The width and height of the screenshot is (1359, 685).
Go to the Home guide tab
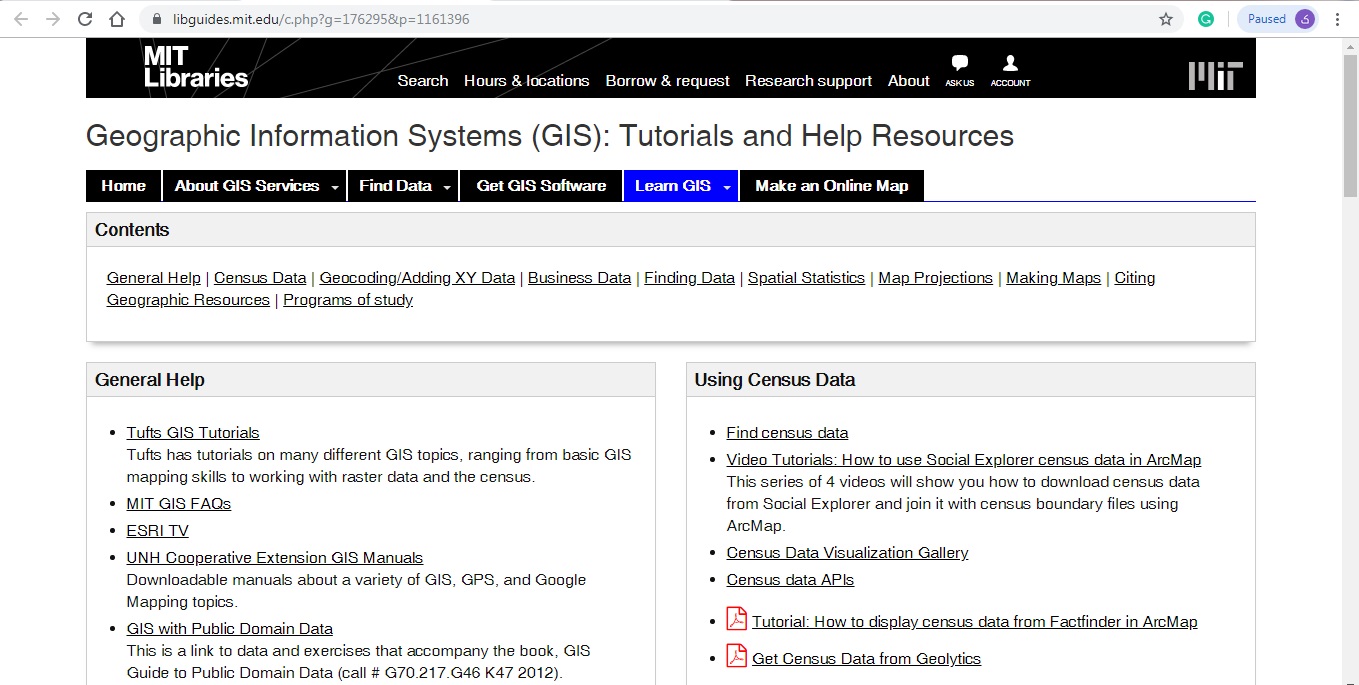124,186
